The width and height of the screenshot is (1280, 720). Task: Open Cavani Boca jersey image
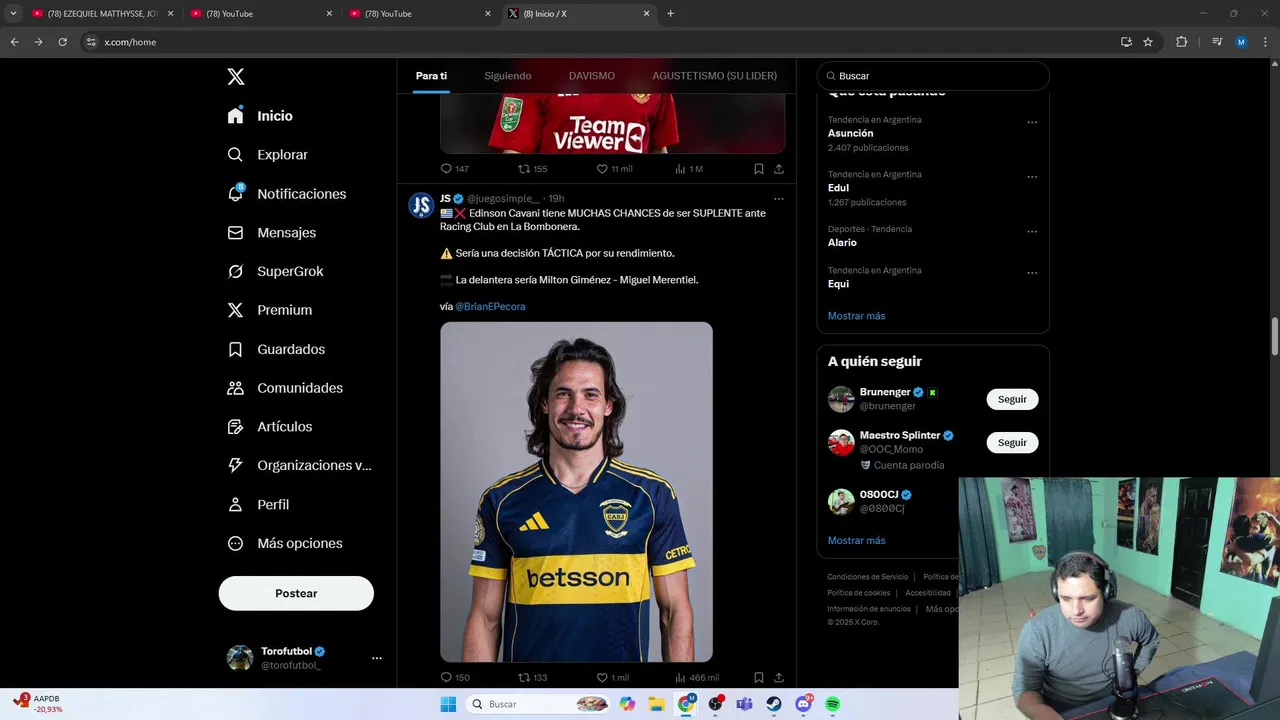pos(576,492)
